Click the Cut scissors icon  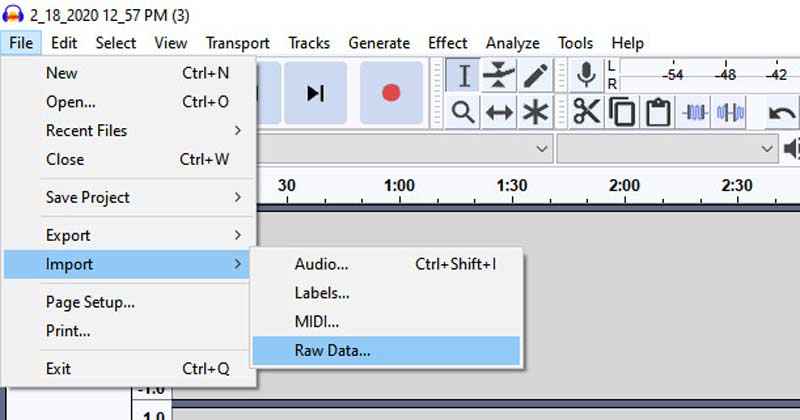tap(587, 112)
